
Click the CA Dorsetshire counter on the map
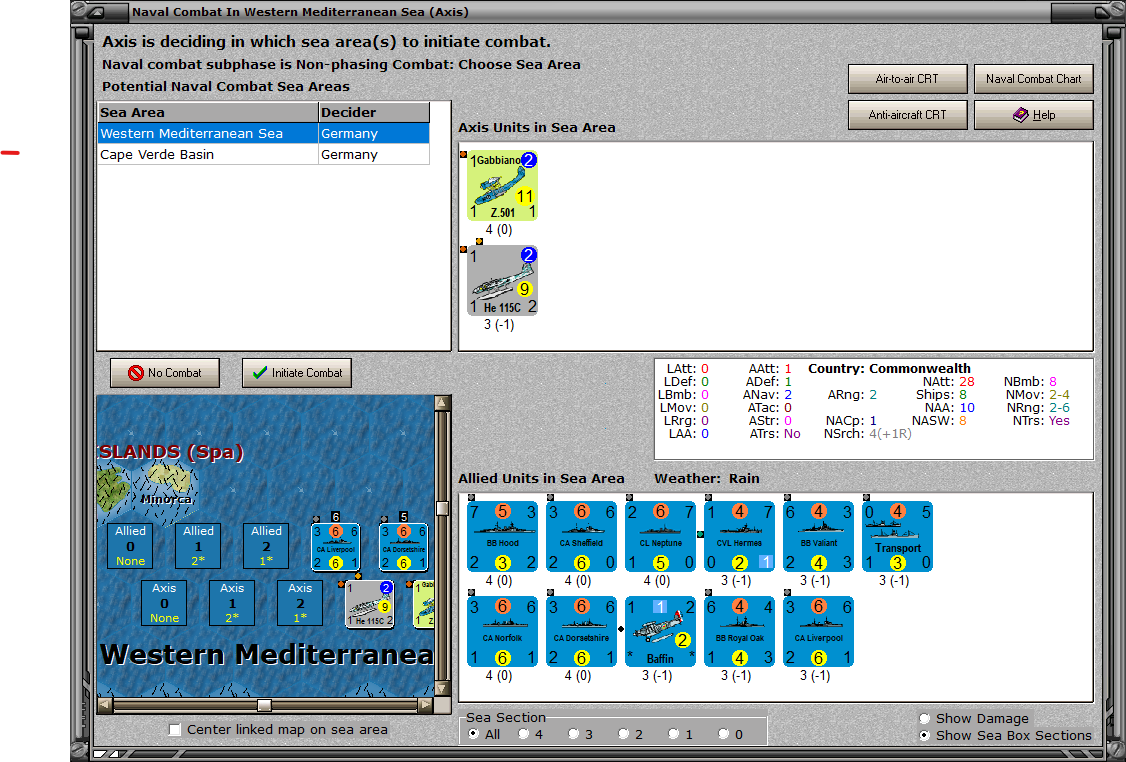point(404,547)
